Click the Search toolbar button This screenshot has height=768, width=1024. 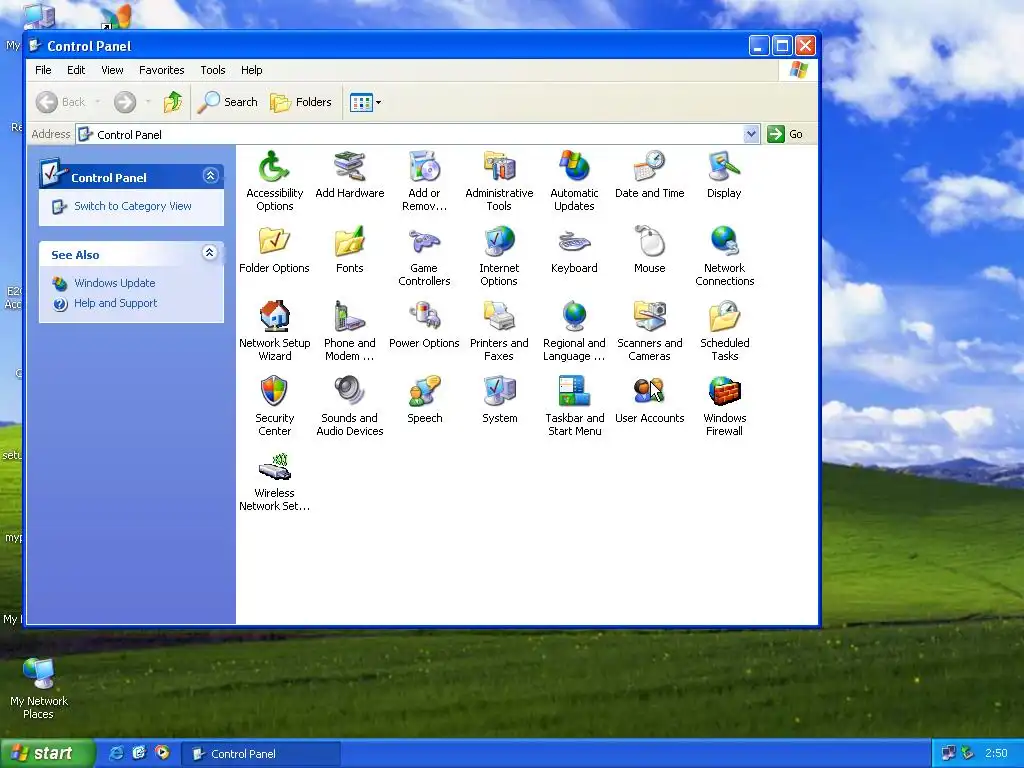point(227,102)
